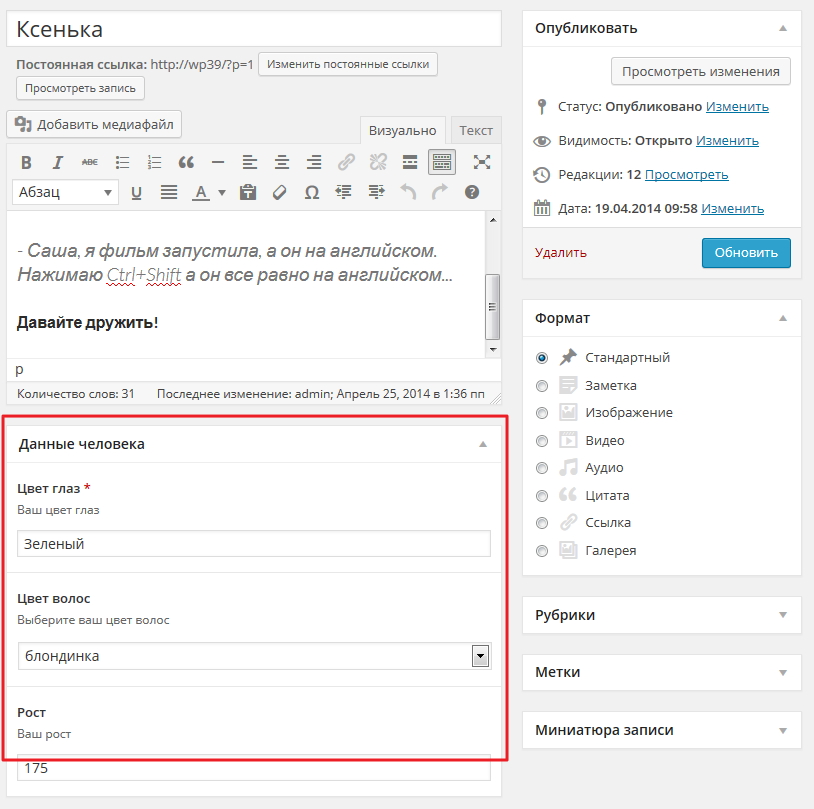The image size is (814, 809).
Task: Apply strikethrough formatting (ABC icon)
Action: tap(90, 163)
